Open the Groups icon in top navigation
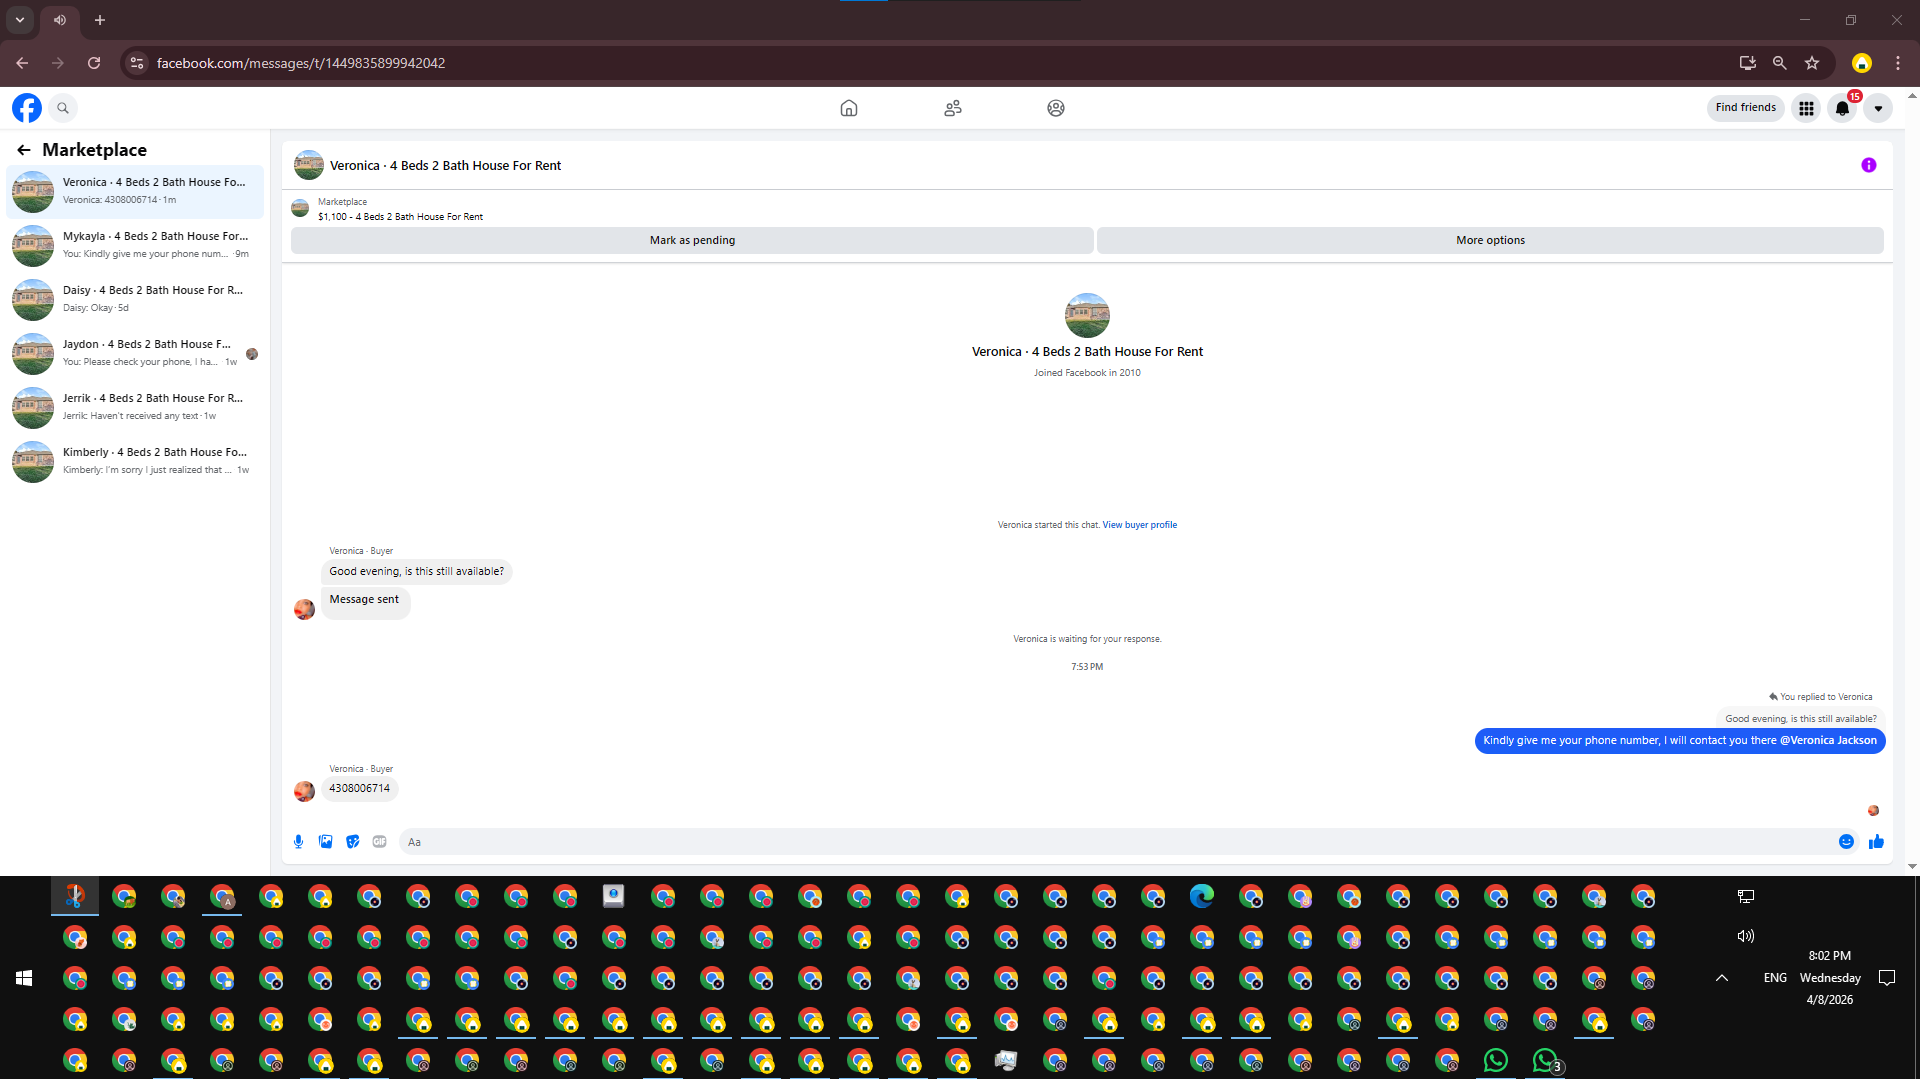The height and width of the screenshot is (1079, 1920). [1056, 108]
